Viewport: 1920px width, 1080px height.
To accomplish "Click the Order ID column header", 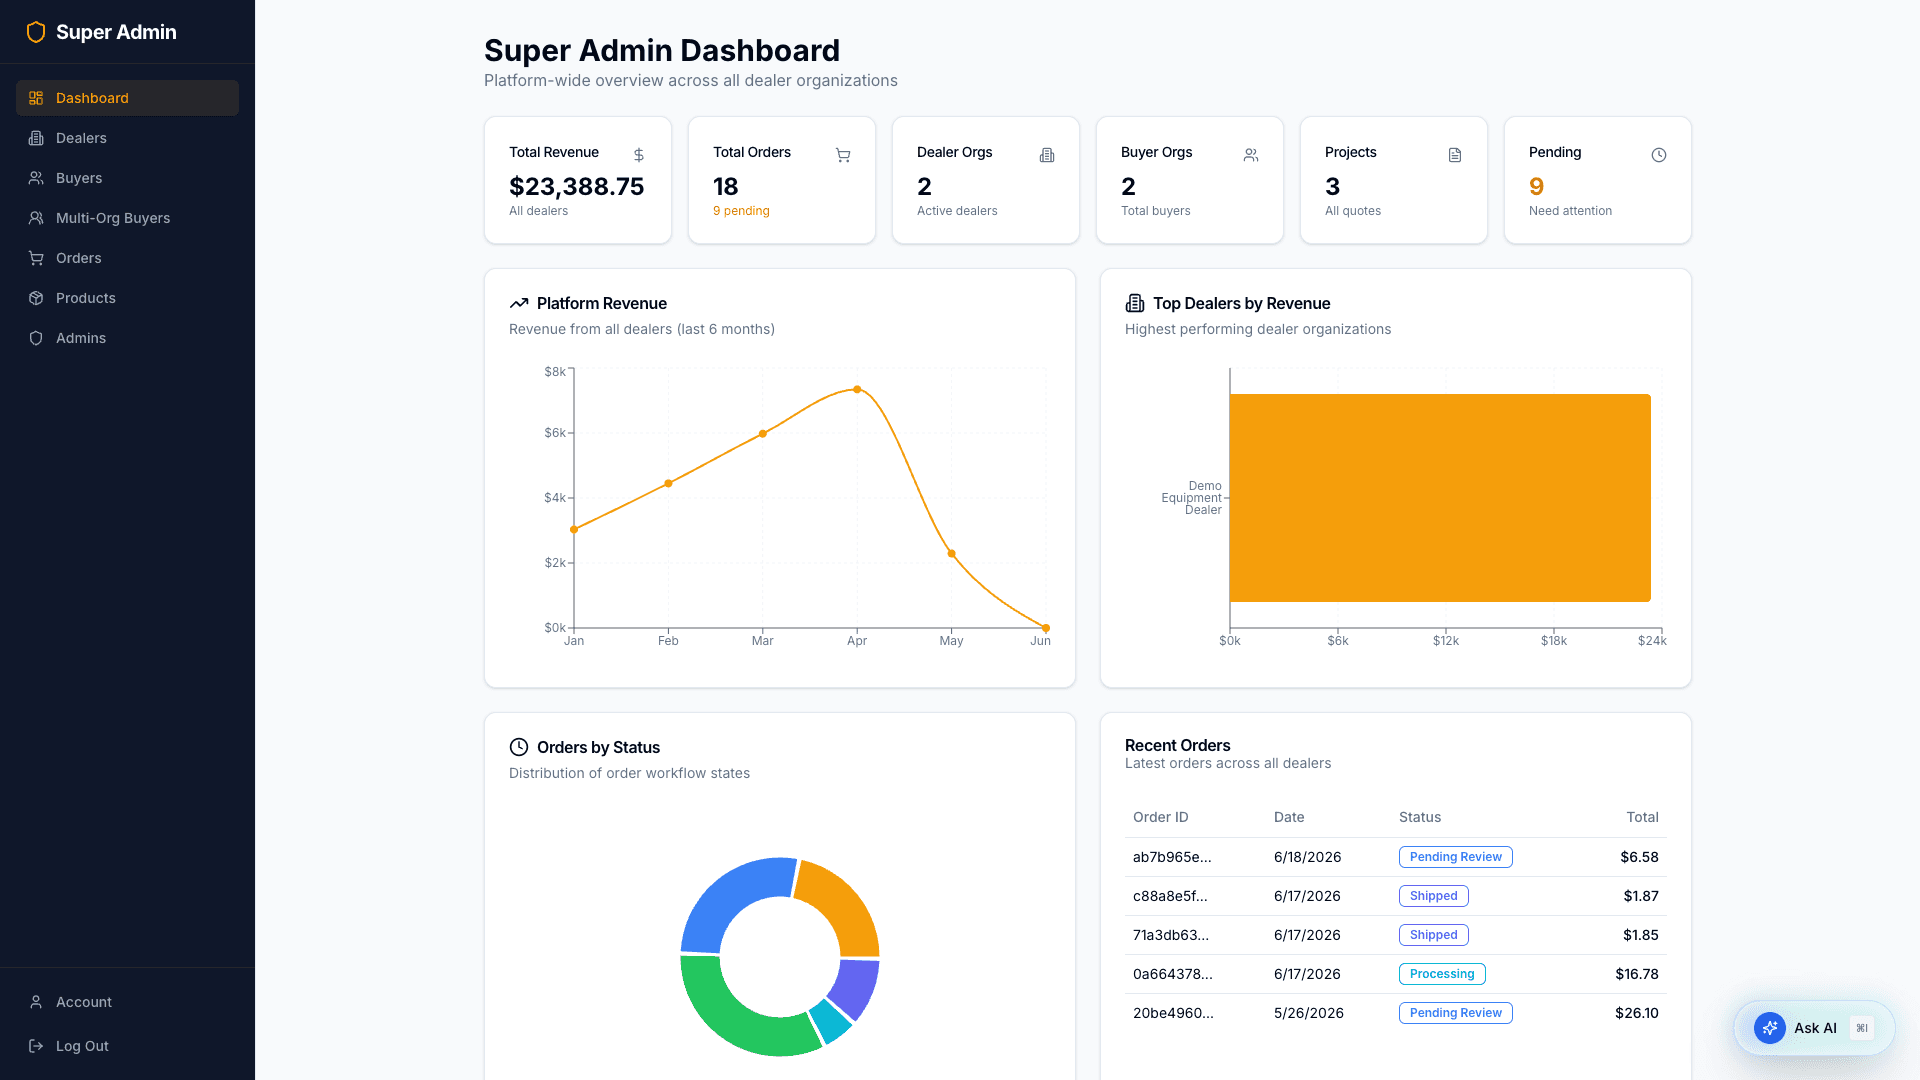I will pyautogui.click(x=1161, y=817).
